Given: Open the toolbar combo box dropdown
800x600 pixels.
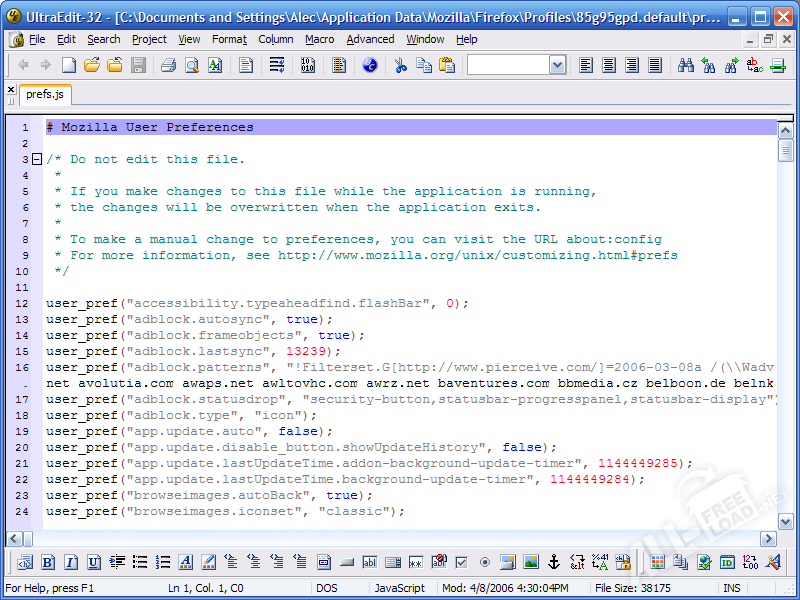Looking at the screenshot, I should tap(557, 65).
